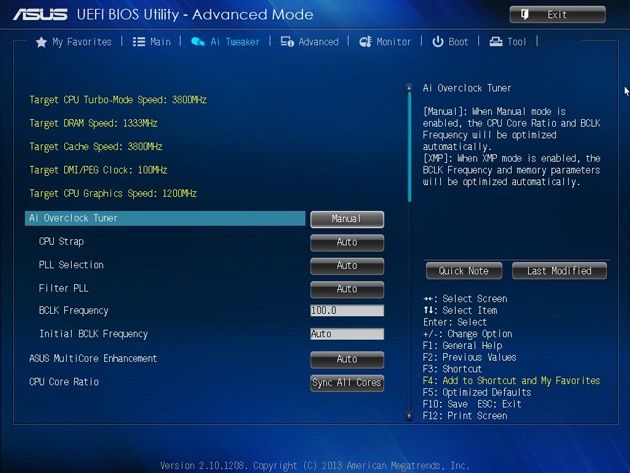Click F10: Save ESC: Exit line
Screen dimensions: 630x473
[x=472, y=404]
